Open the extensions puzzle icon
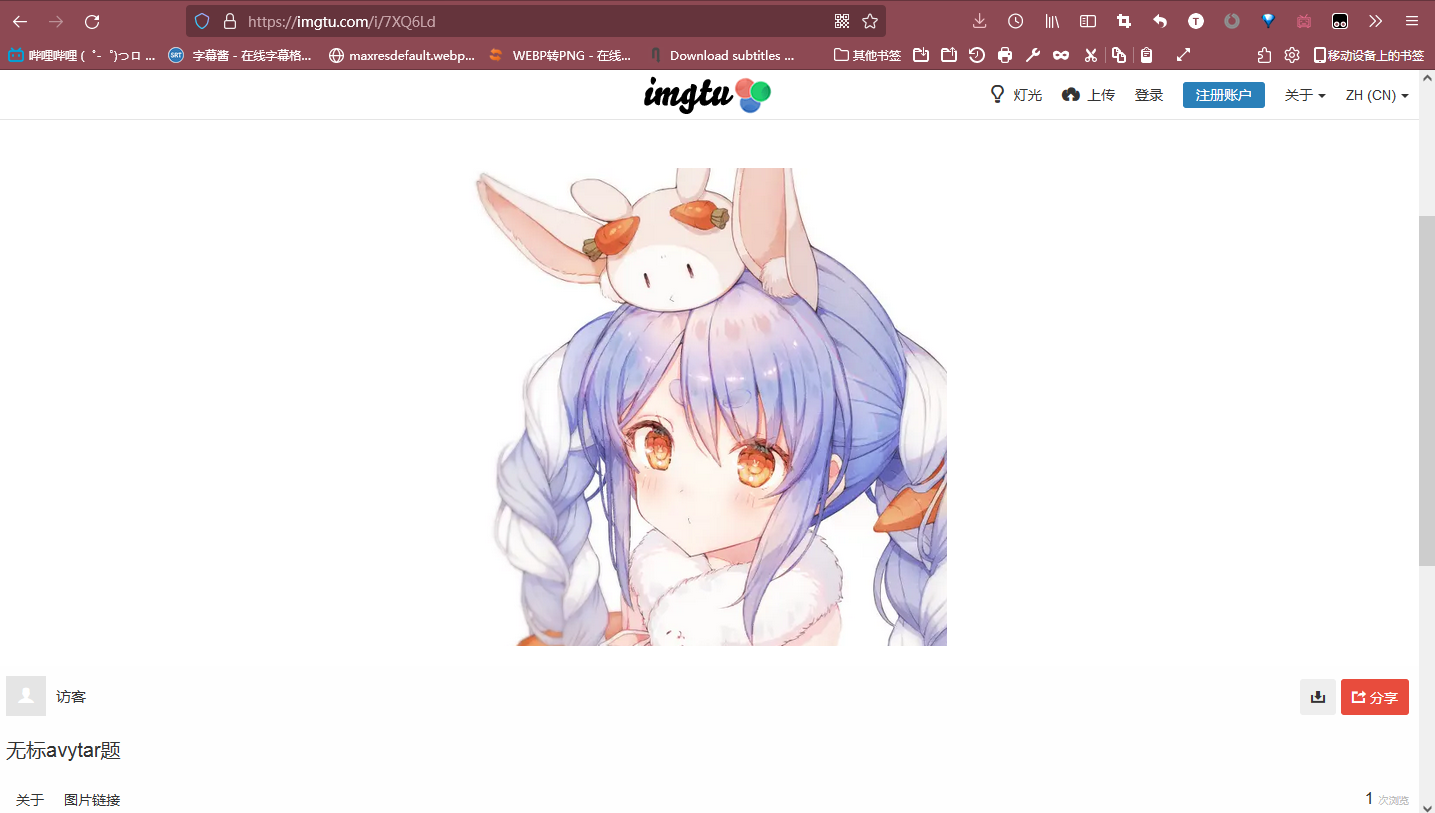The image size is (1435, 813). (1264, 56)
